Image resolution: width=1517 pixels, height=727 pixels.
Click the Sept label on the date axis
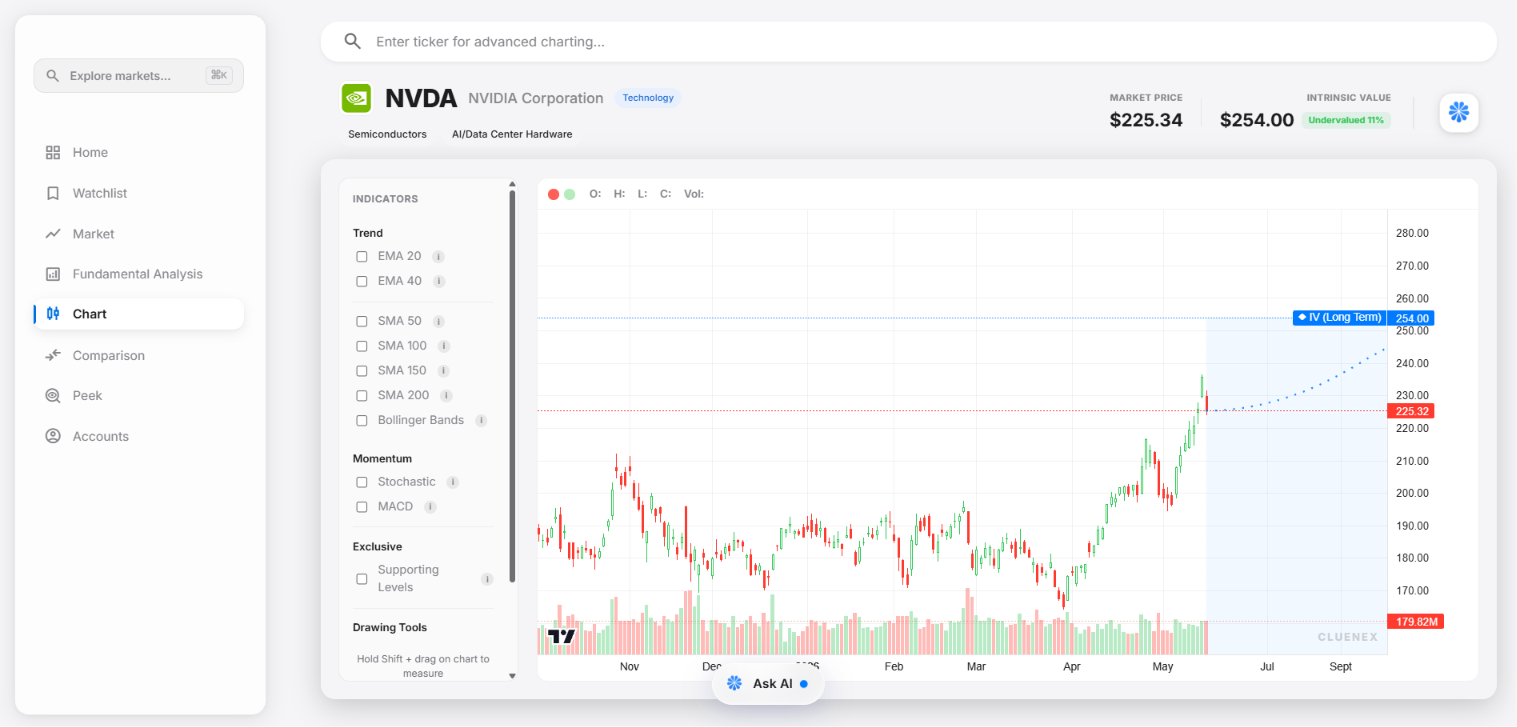click(1341, 667)
